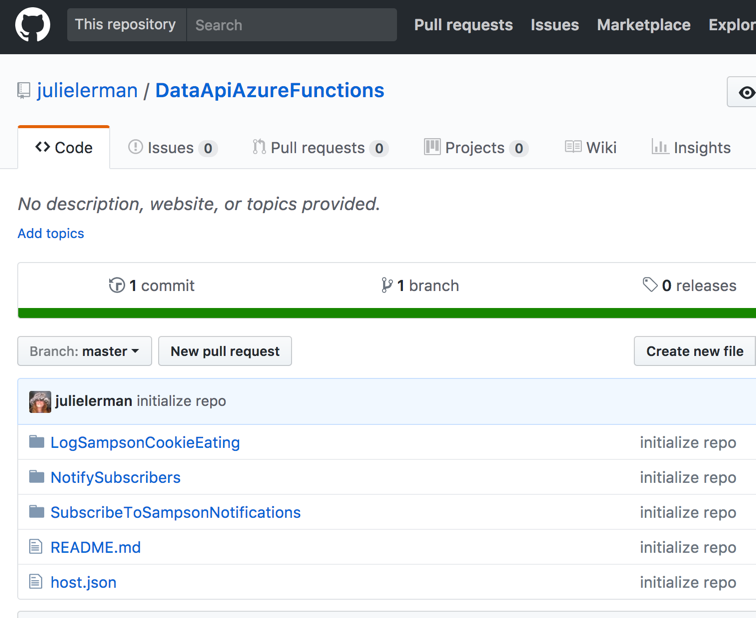Click the green language bar
This screenshot has height=618, width=756.
(386, 313)
